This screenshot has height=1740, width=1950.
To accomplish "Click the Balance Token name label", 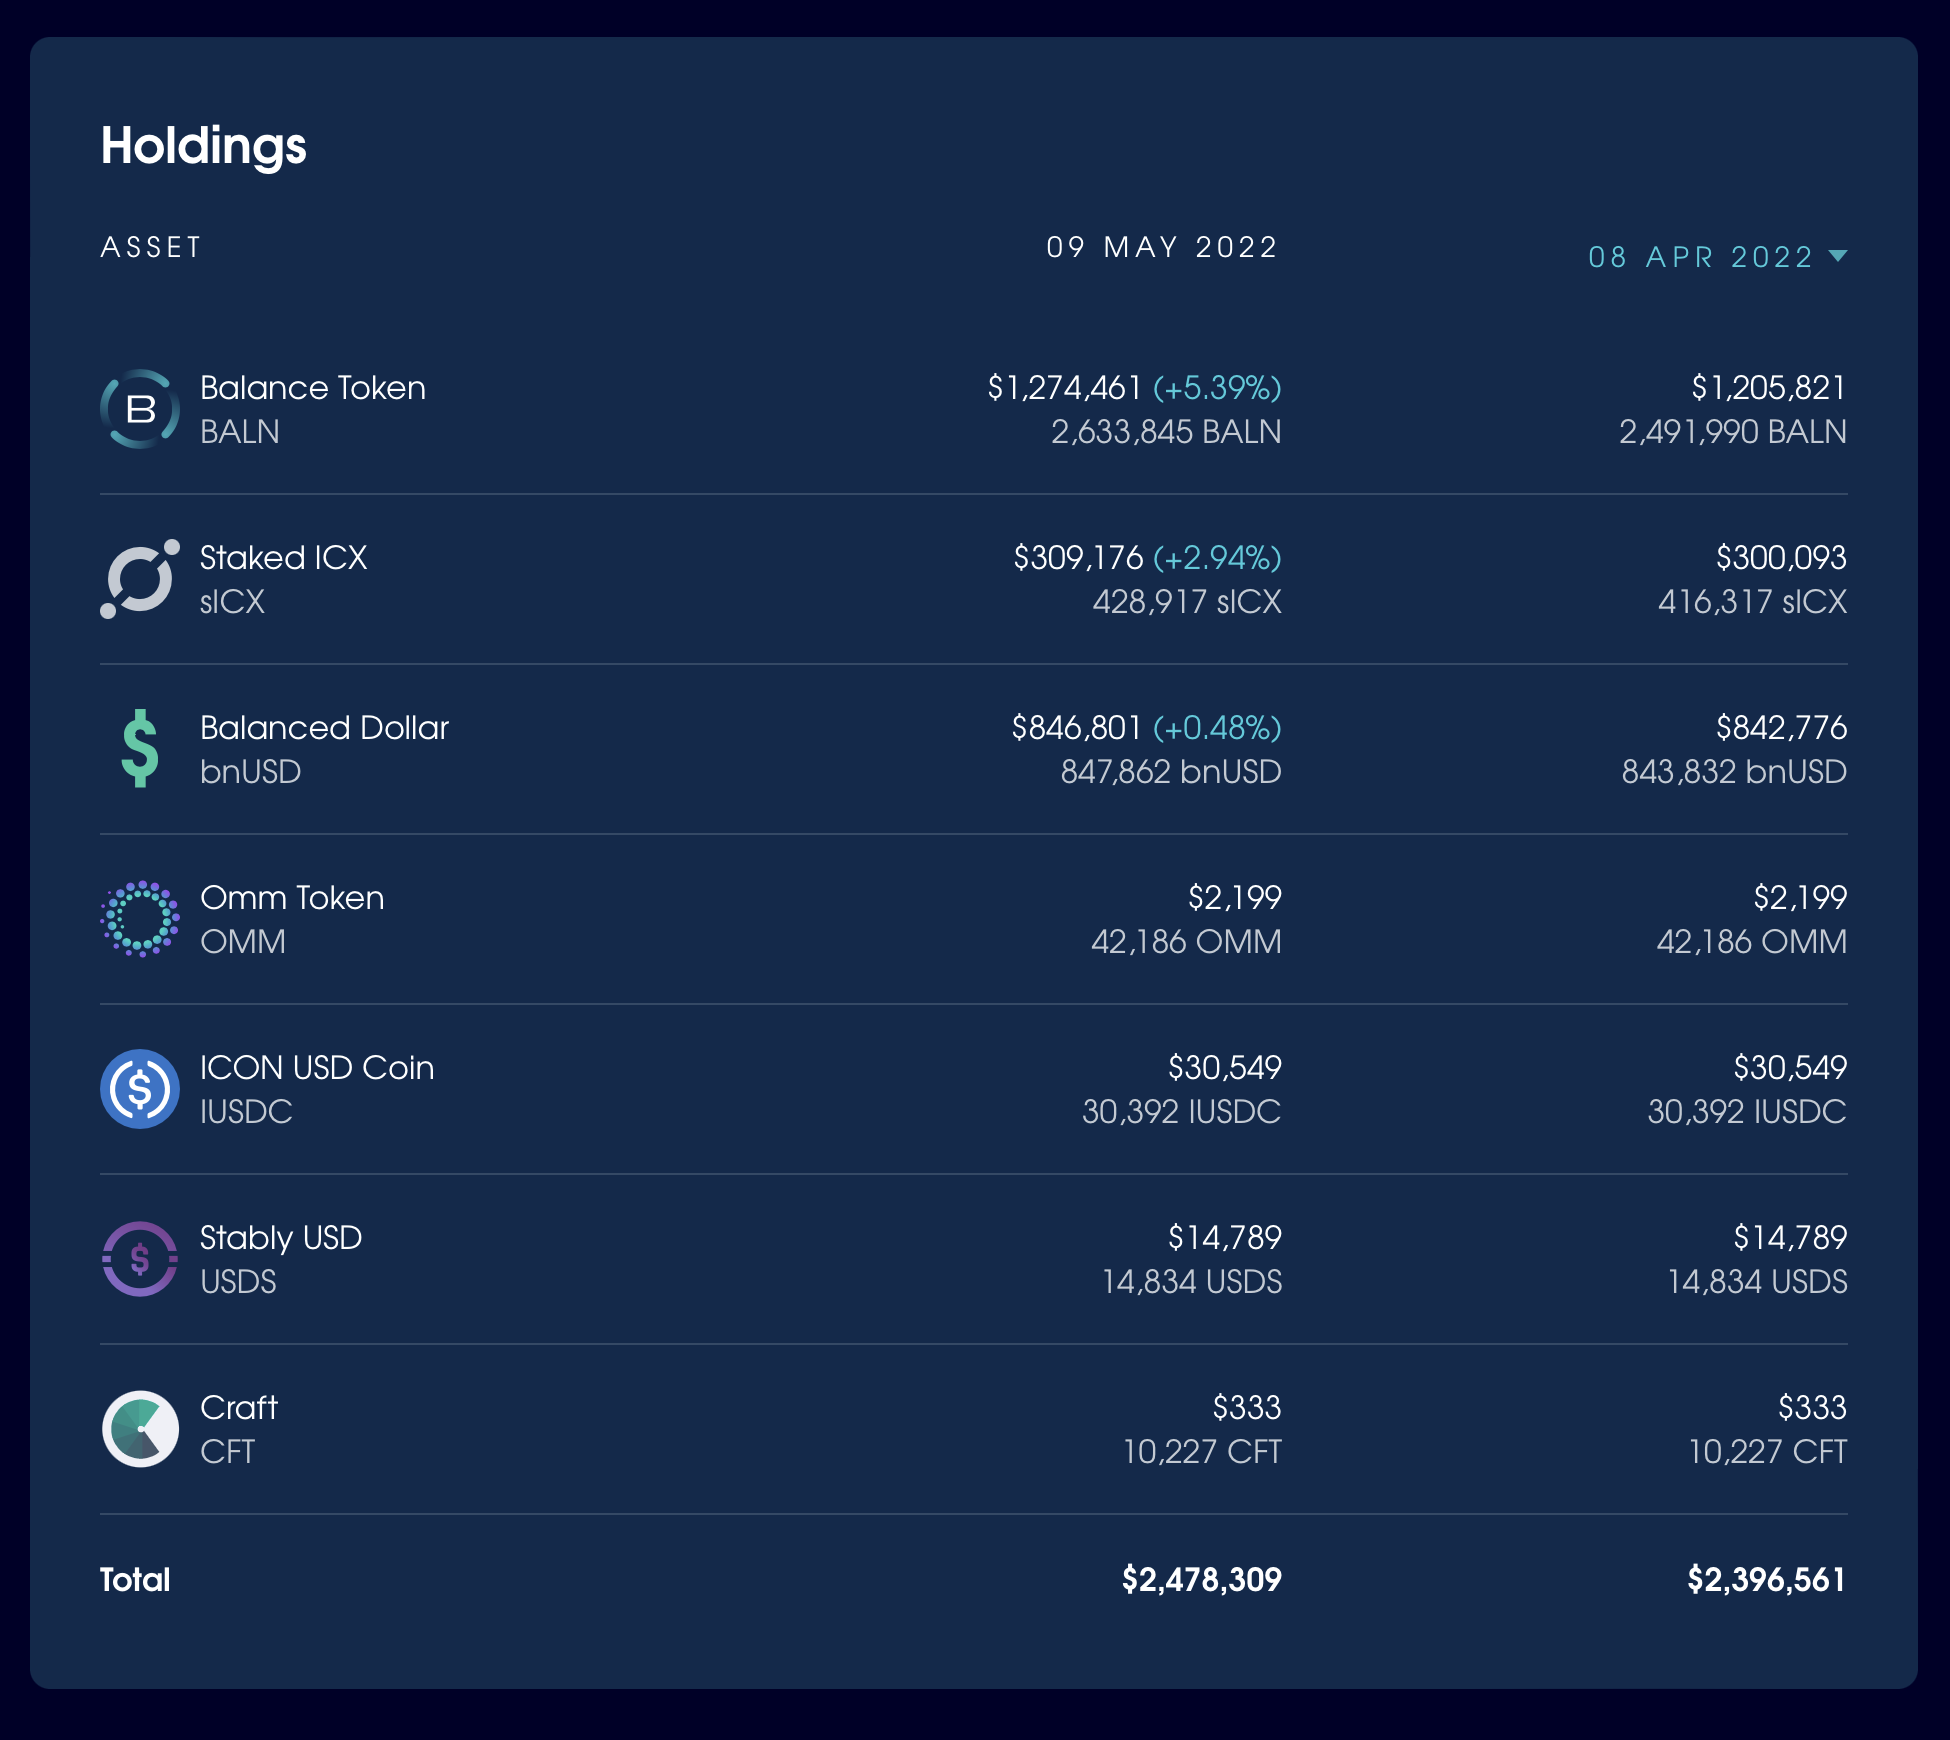I will pyautogui.click(x=312, y=388).
